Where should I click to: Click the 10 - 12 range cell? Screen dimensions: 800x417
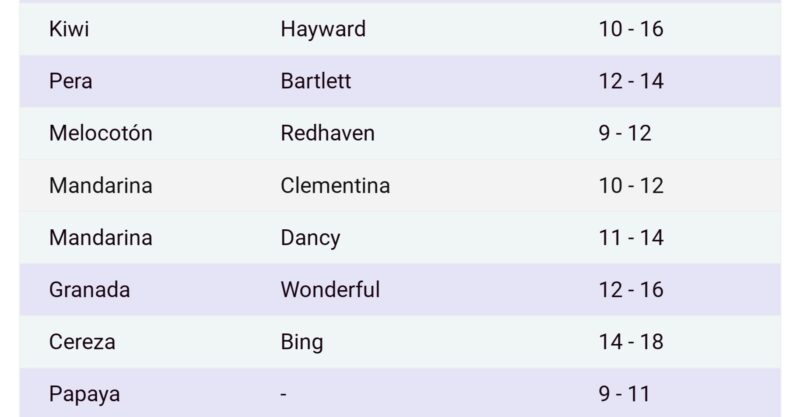[631, 186]
